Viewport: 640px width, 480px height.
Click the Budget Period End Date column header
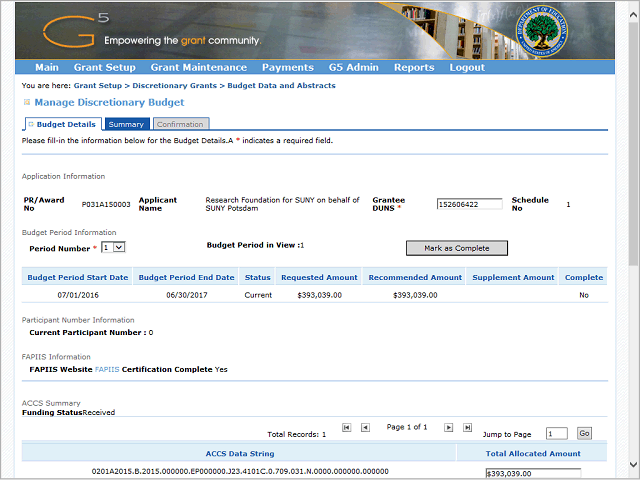(187, 278)
